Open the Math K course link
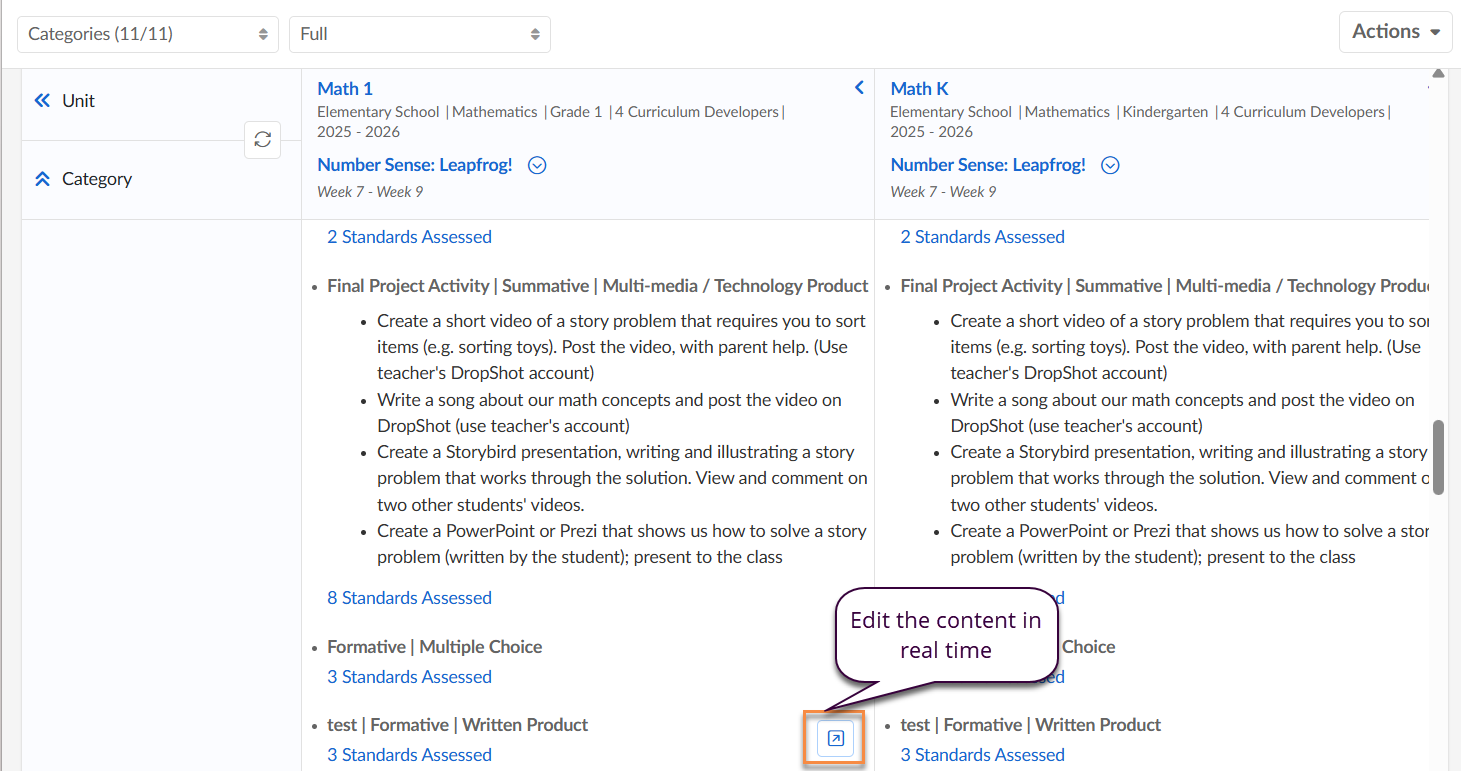This screenshot has height=771, width=1461. [919, 89]
